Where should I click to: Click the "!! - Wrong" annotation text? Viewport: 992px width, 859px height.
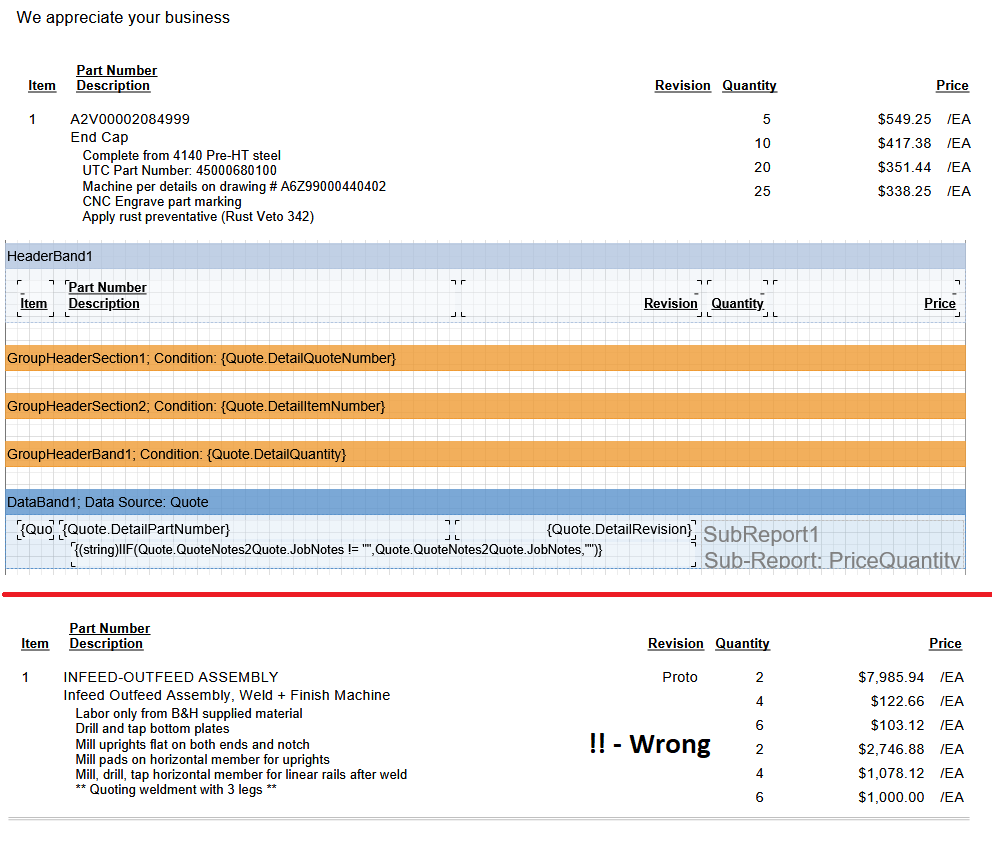(650, 744)
